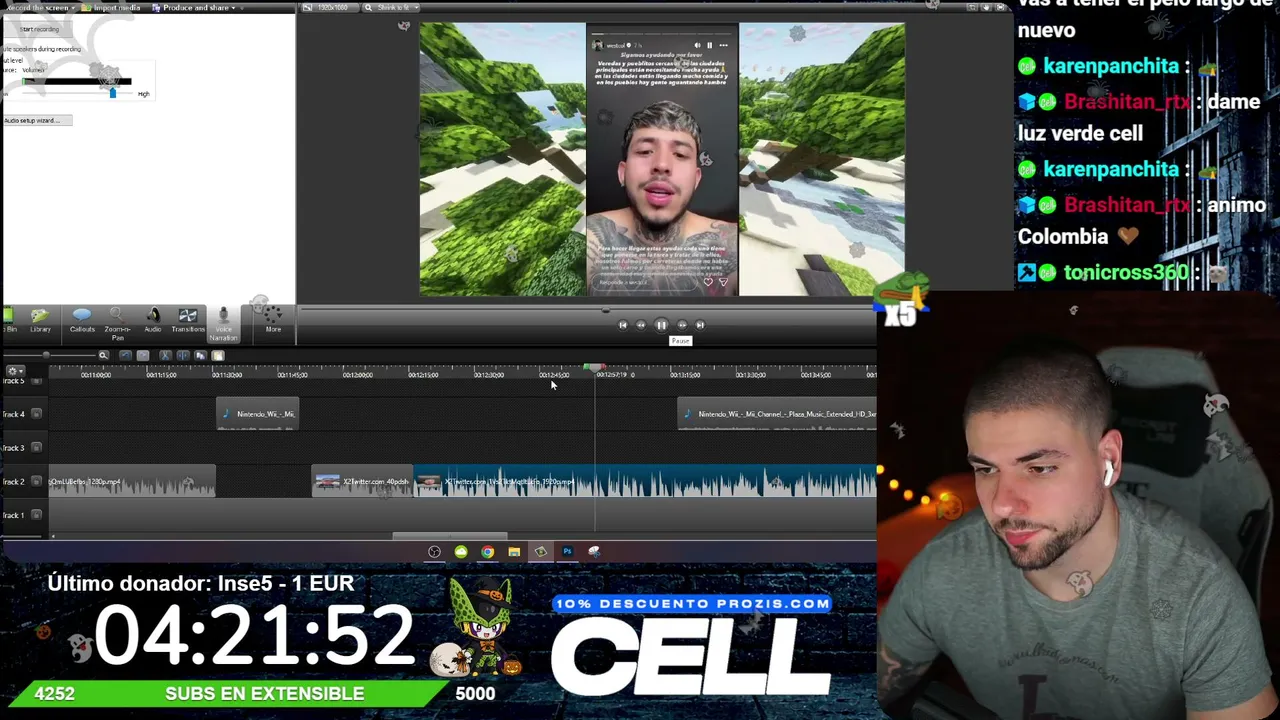Click the timeline playhead marker
This screenshot has height=720, width=1280.
595,369
